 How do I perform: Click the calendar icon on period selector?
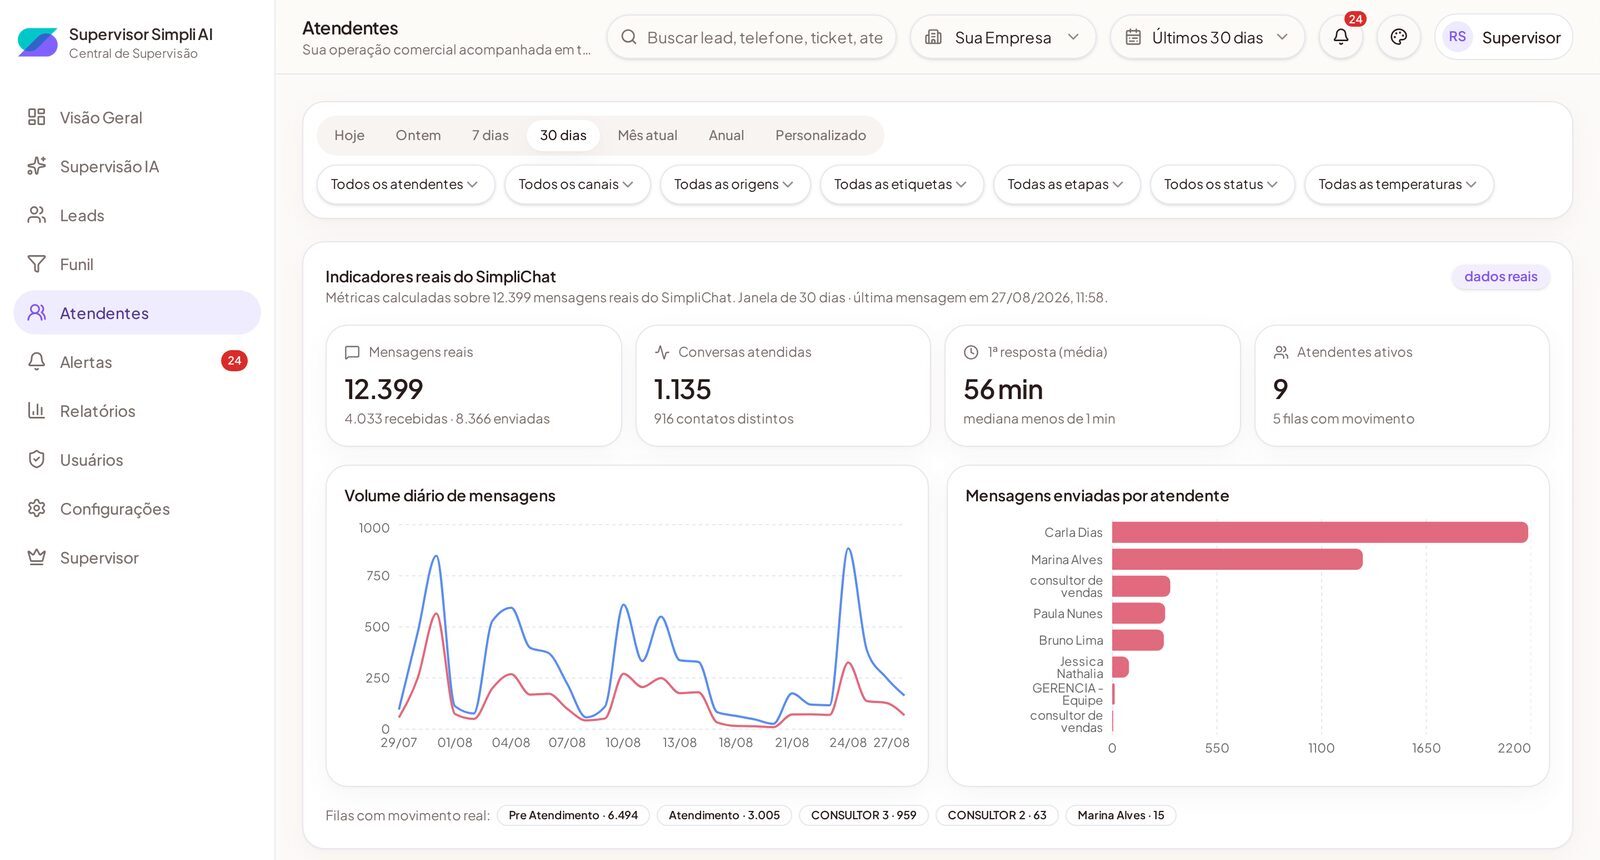click(x=1133, y=37)
